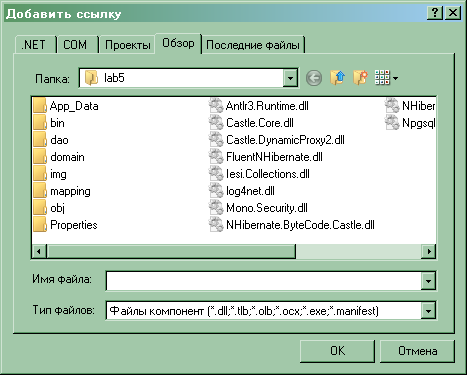Click the Npgsql file icon
Image resolution: width=467 pixels, height=375 pixels.
[x=392, y=123]
